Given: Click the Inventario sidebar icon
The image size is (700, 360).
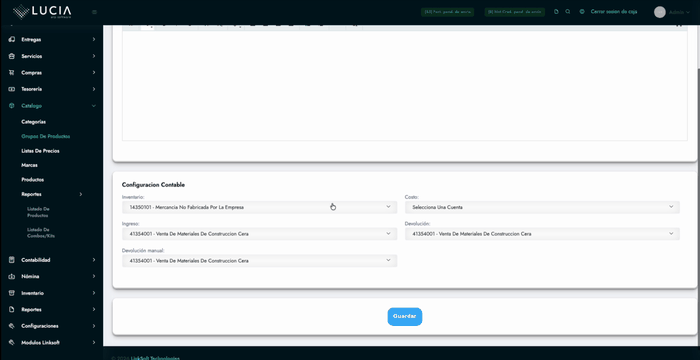Looking at the screenshot, I should click(x=12, y=293).
